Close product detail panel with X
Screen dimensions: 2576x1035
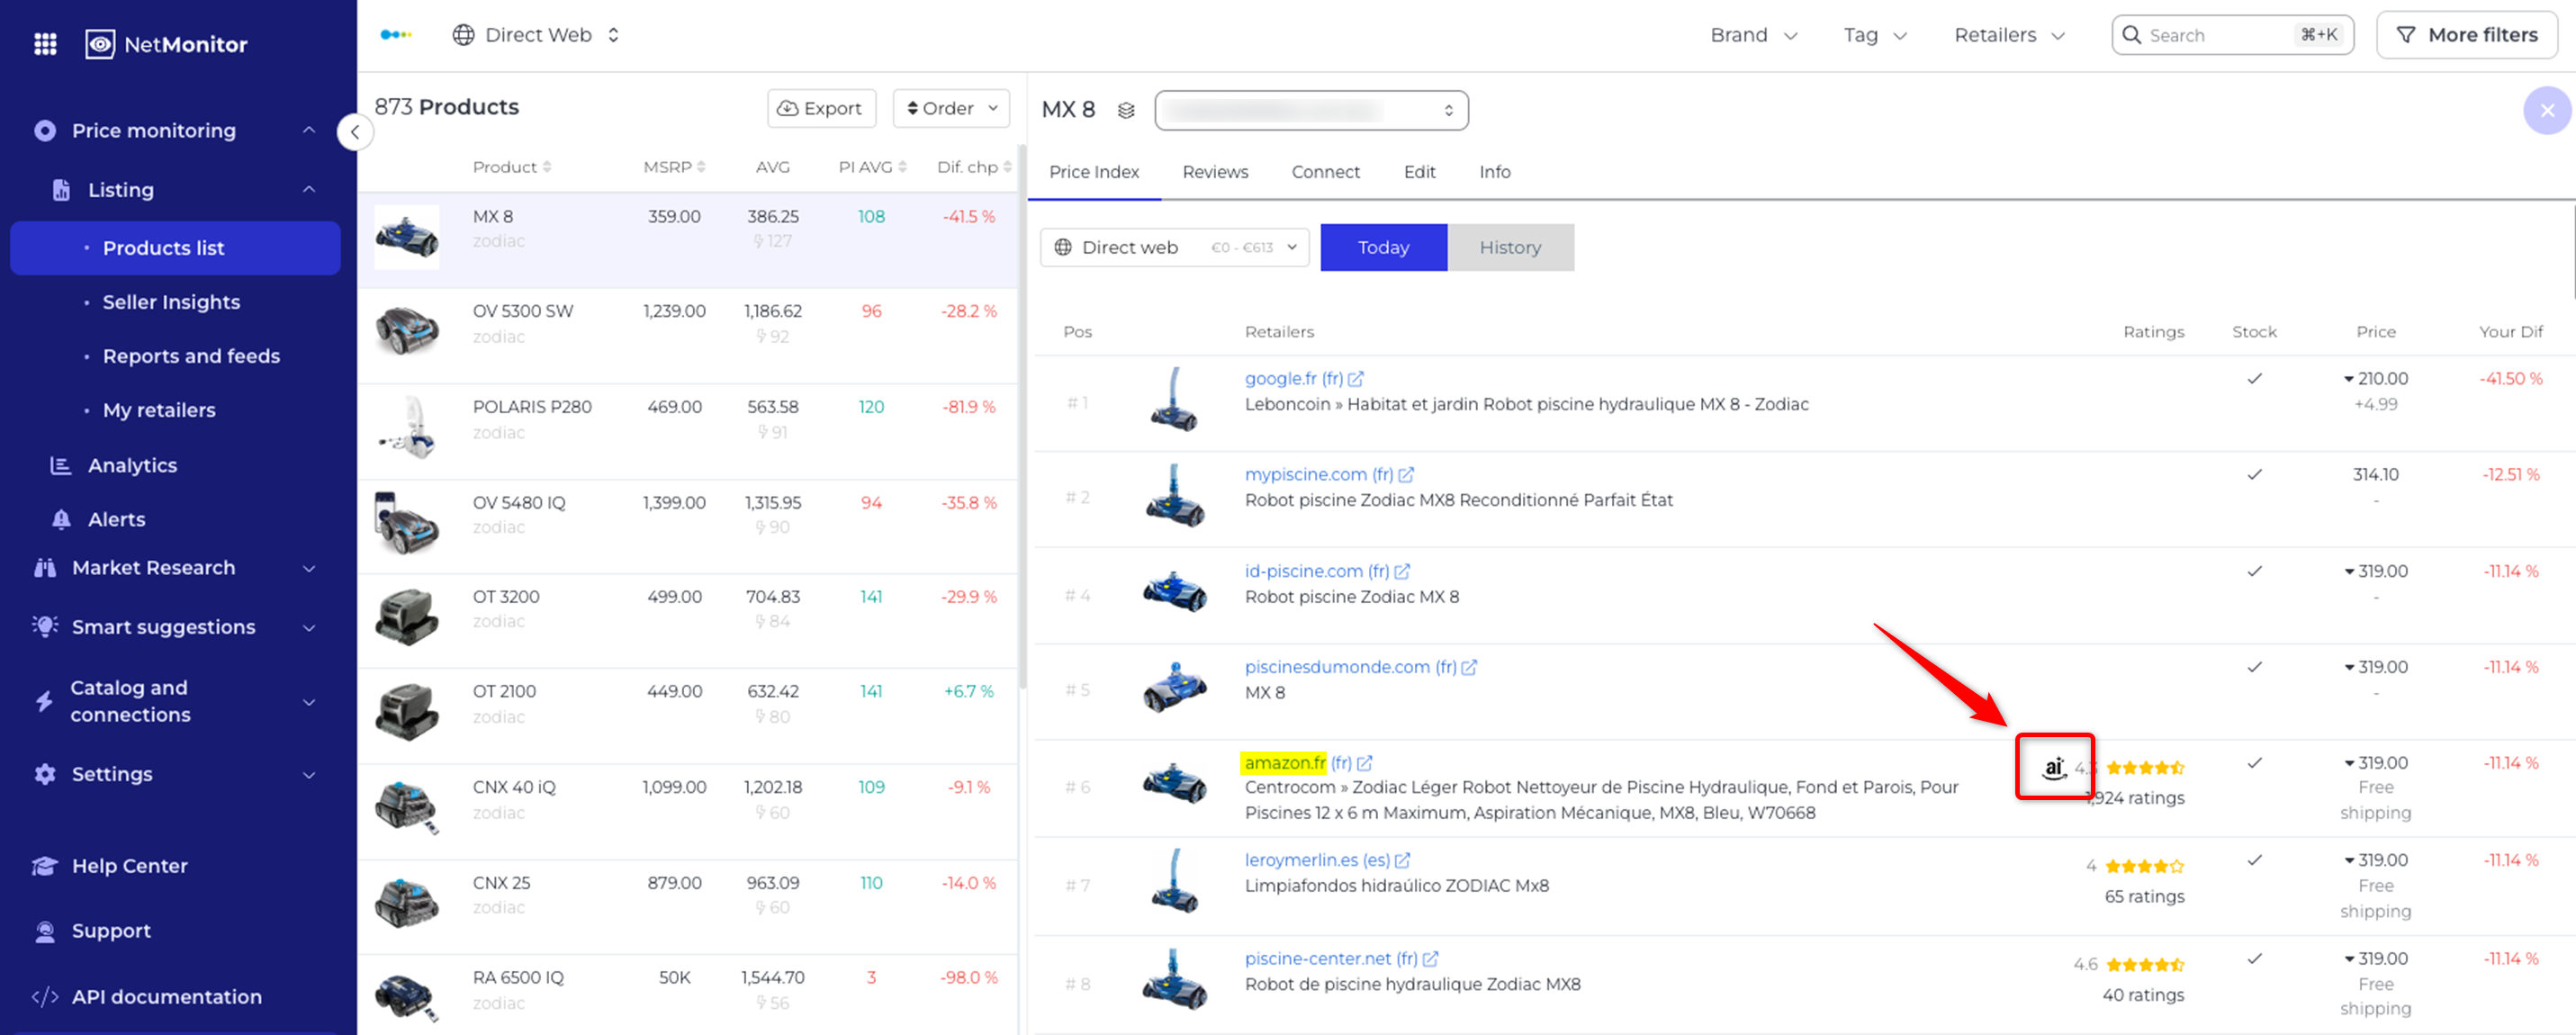[x=2546, y=110]
